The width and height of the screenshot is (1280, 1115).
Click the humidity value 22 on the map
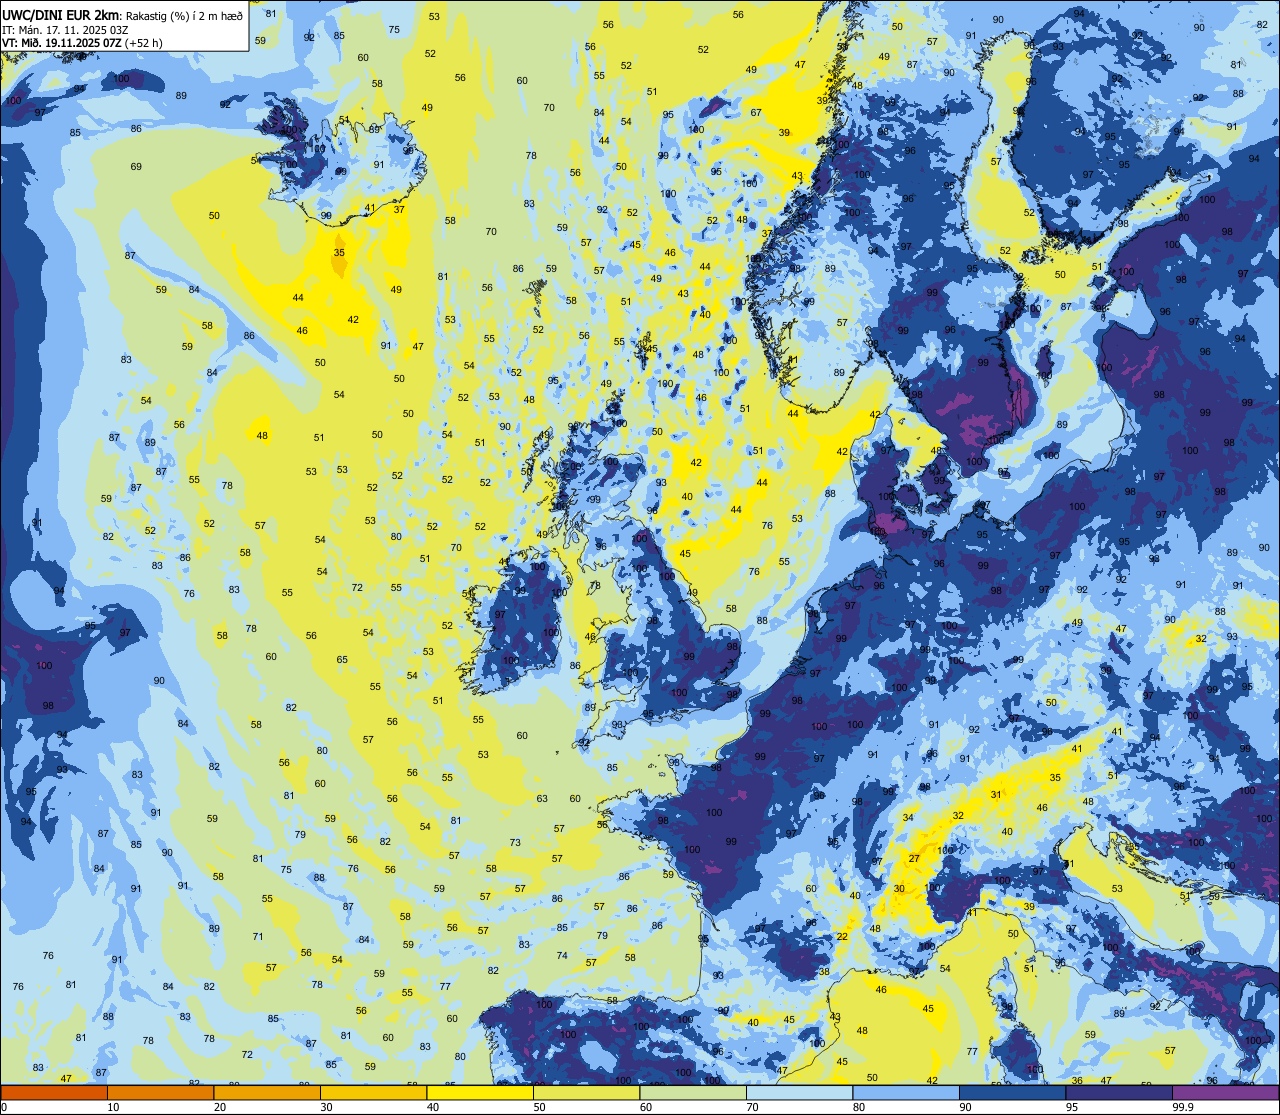[x=843, y=936]
